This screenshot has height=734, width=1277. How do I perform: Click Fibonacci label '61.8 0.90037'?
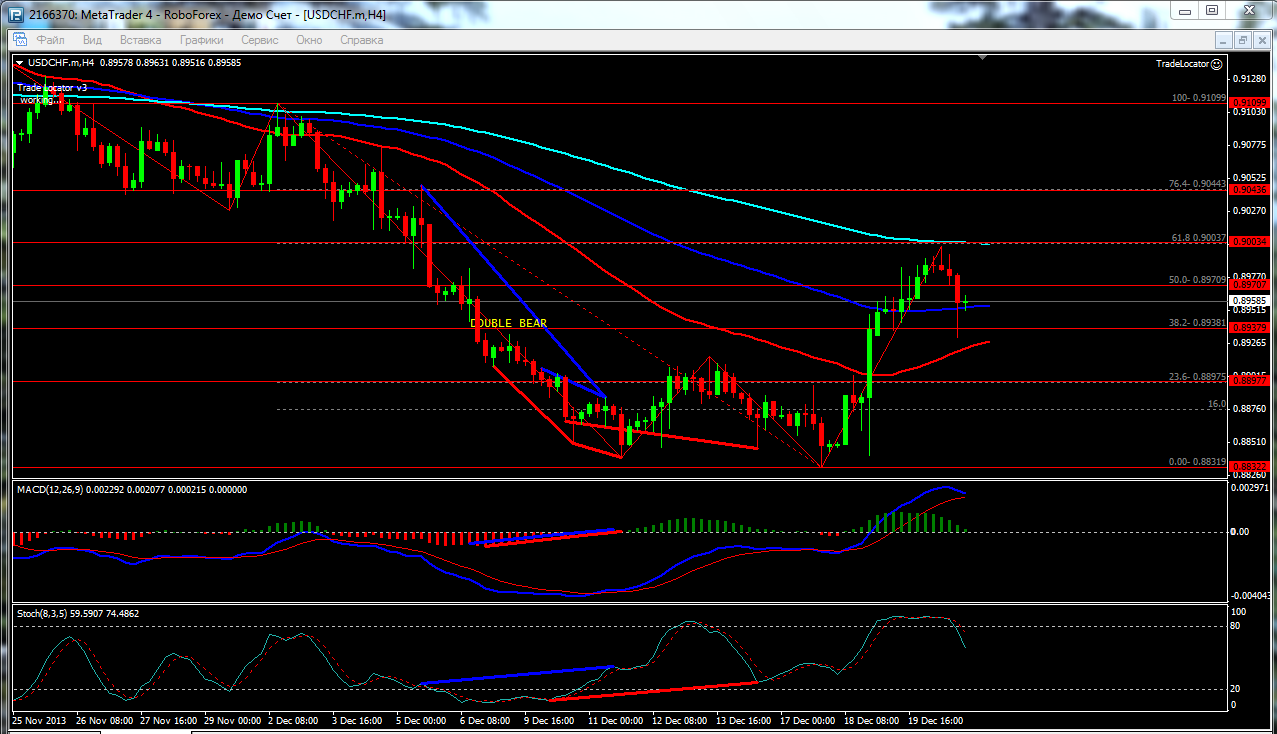point(1199,237)
